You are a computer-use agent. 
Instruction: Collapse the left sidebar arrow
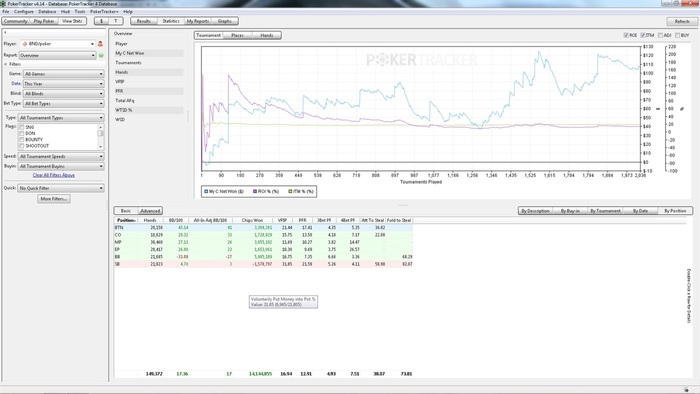coord(5,33)
